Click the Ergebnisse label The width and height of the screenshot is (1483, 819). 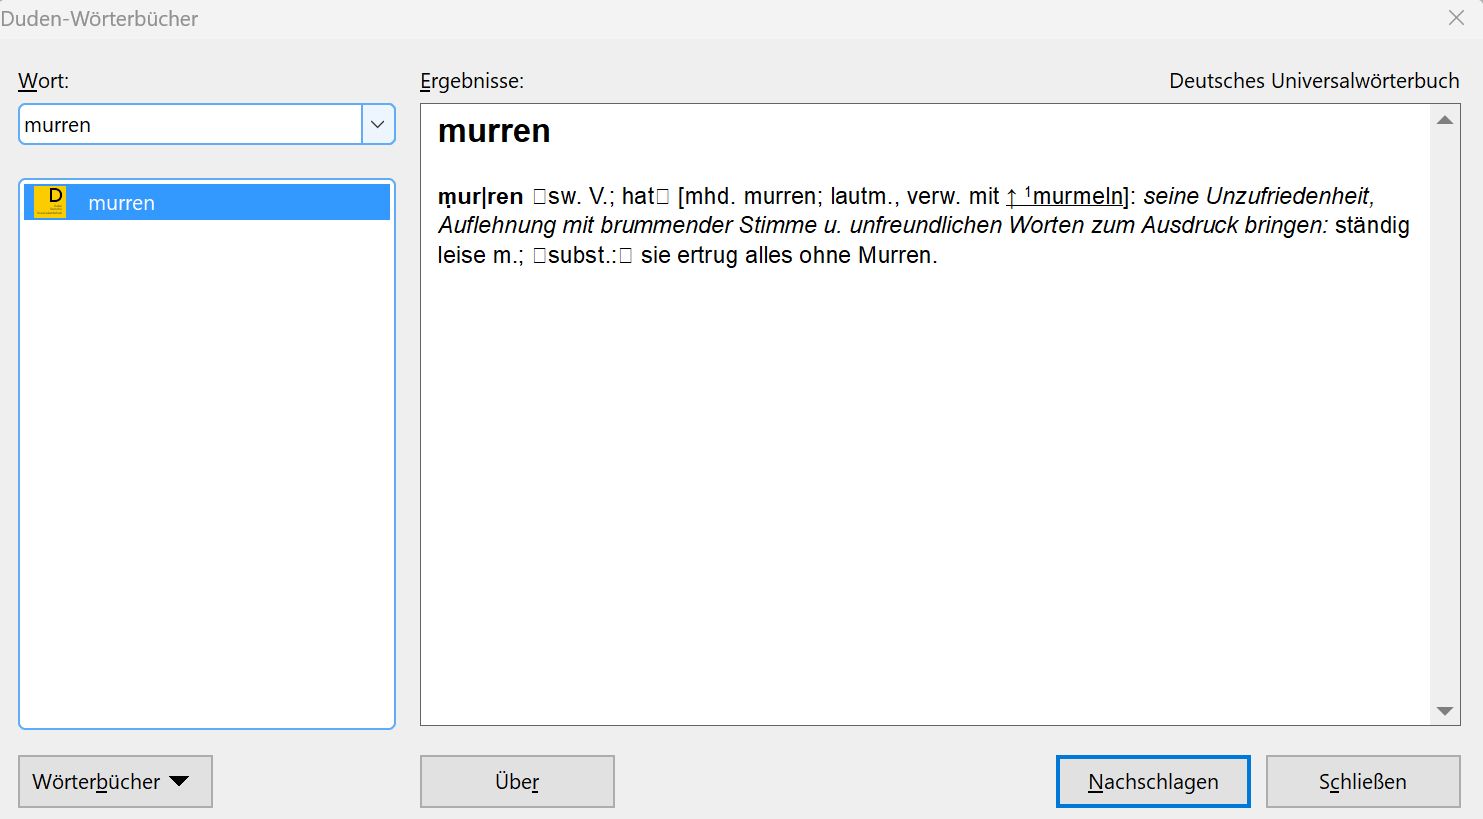pos(472,81)
